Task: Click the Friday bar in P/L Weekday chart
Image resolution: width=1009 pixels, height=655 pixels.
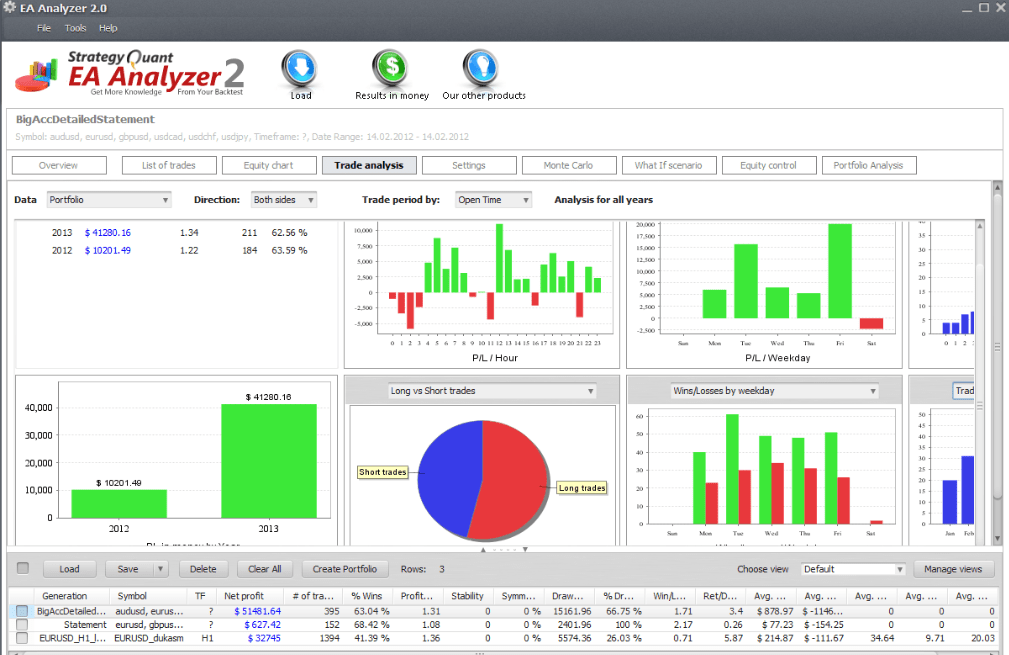Action: [x=840, y=271]
